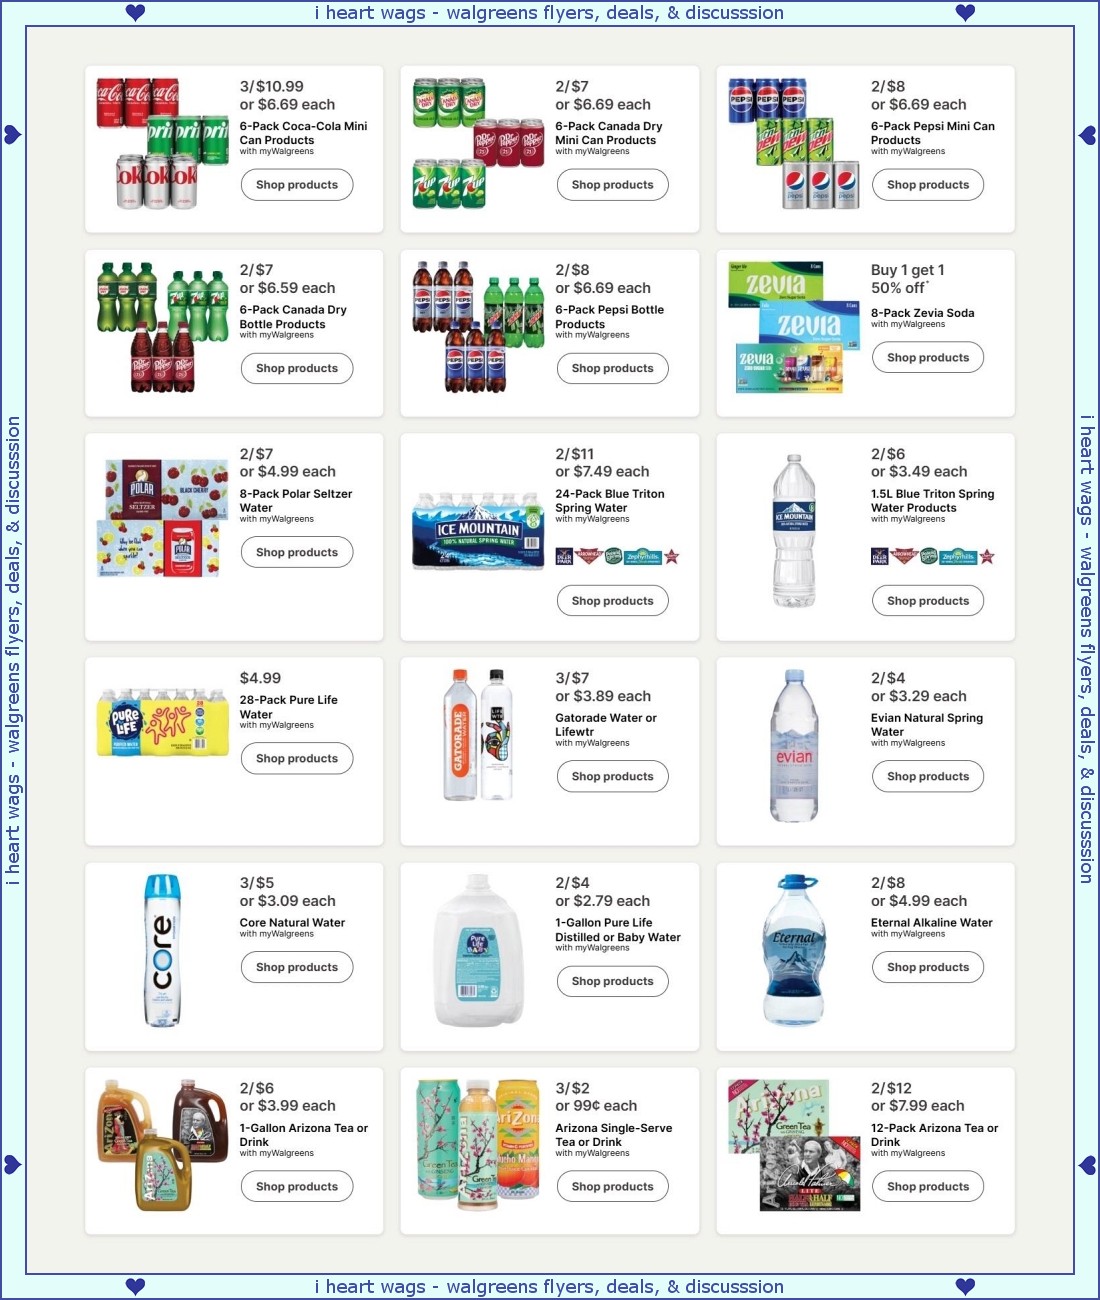The width and height of the screenshot is (1100, 1300).
Task: Click Shop products for 12-Pack Arizona Tea
Action: click(928, 1186)
